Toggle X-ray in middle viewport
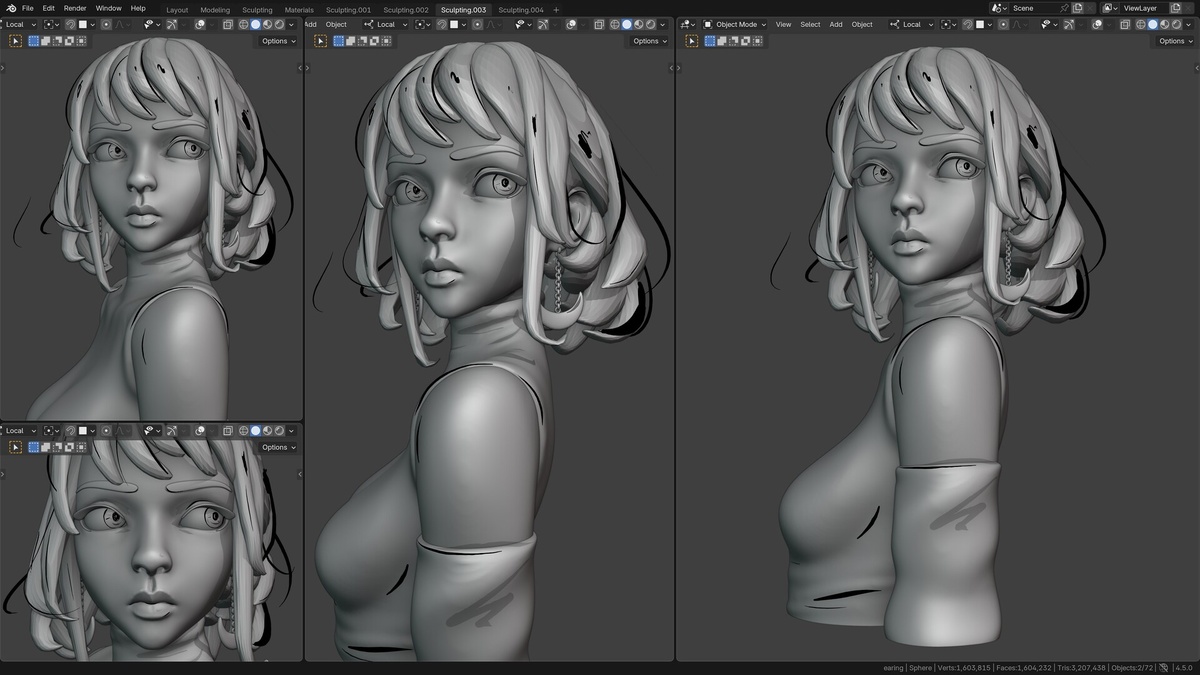1200x675 pixels. pyautogui.click(x=598, y=24)
